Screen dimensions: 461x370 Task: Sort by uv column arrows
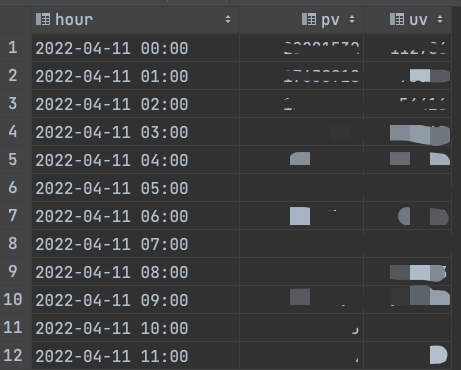pyautogui.click(x=440, y=19)
